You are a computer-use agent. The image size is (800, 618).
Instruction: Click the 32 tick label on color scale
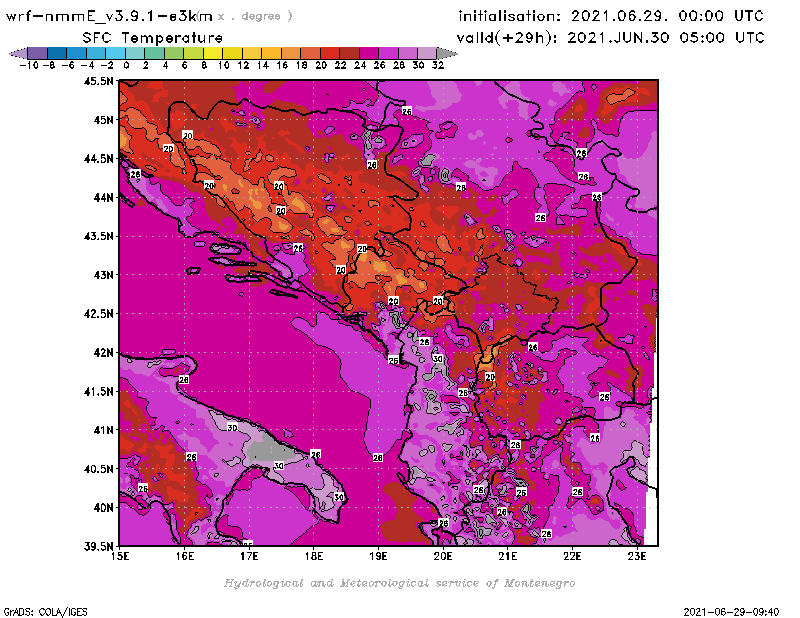[x=438, y=65]
